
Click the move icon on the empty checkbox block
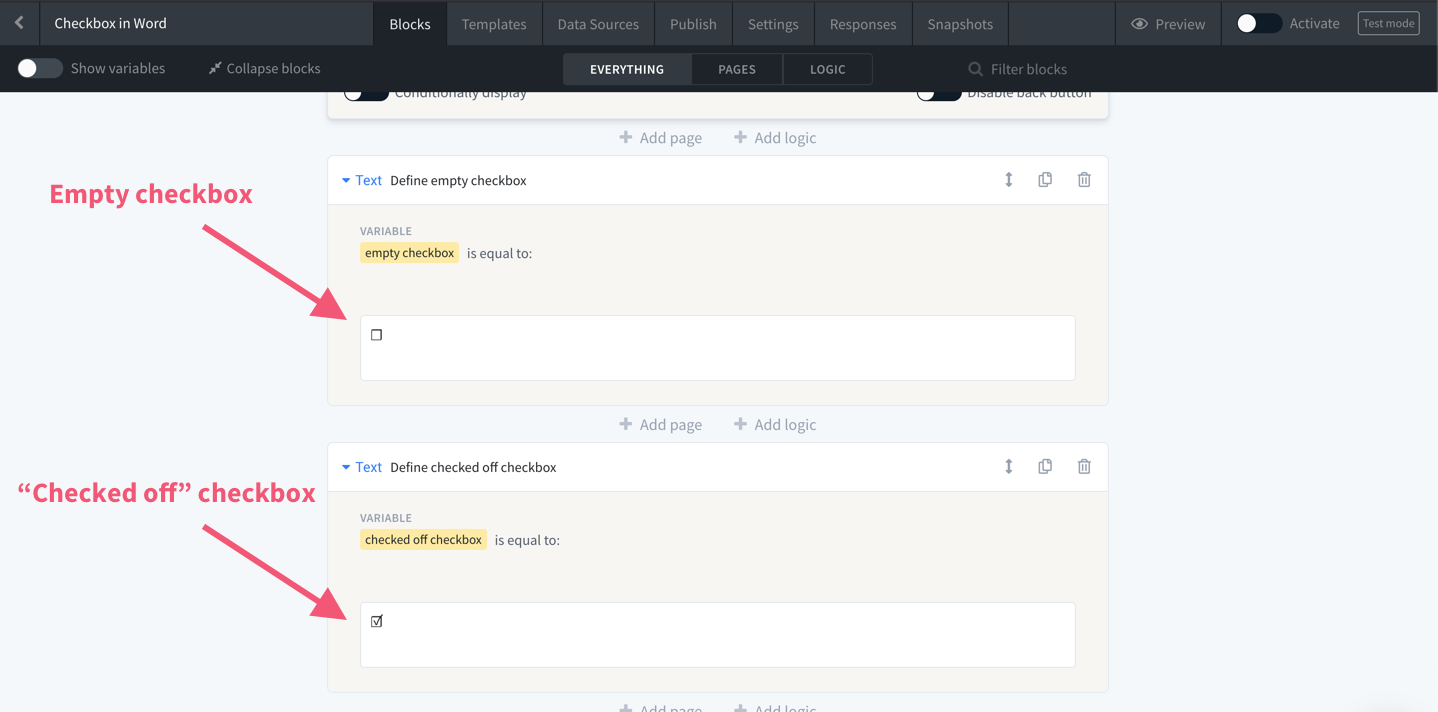point(1009,180)
